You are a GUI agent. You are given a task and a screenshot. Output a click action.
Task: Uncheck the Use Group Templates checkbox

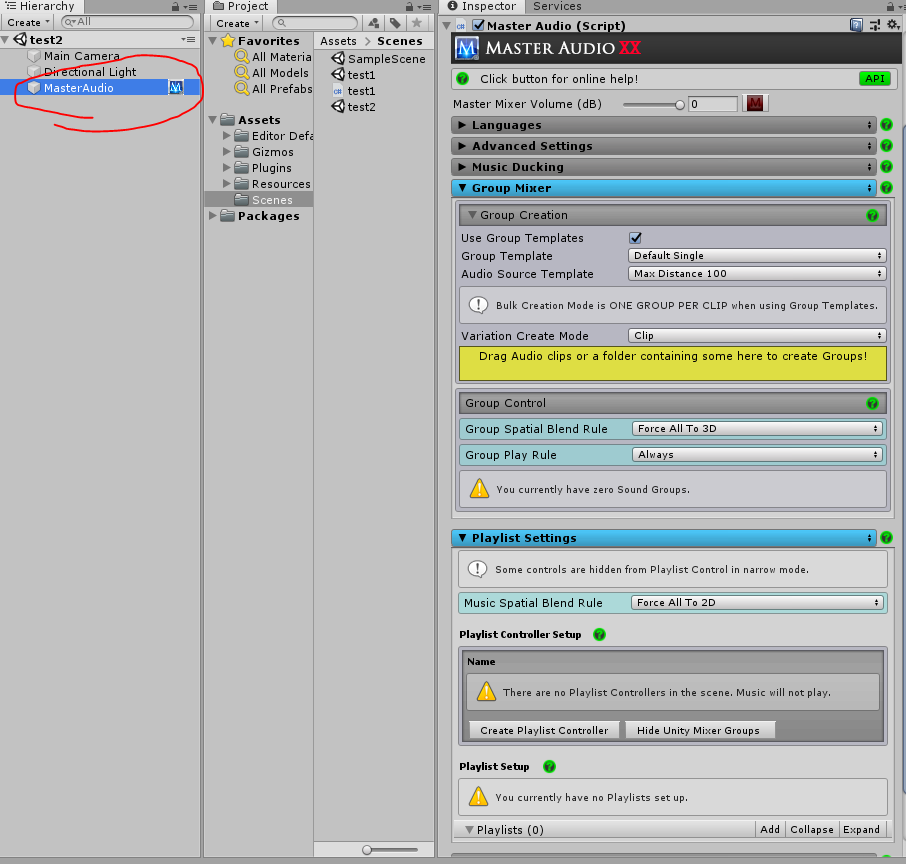635,238
